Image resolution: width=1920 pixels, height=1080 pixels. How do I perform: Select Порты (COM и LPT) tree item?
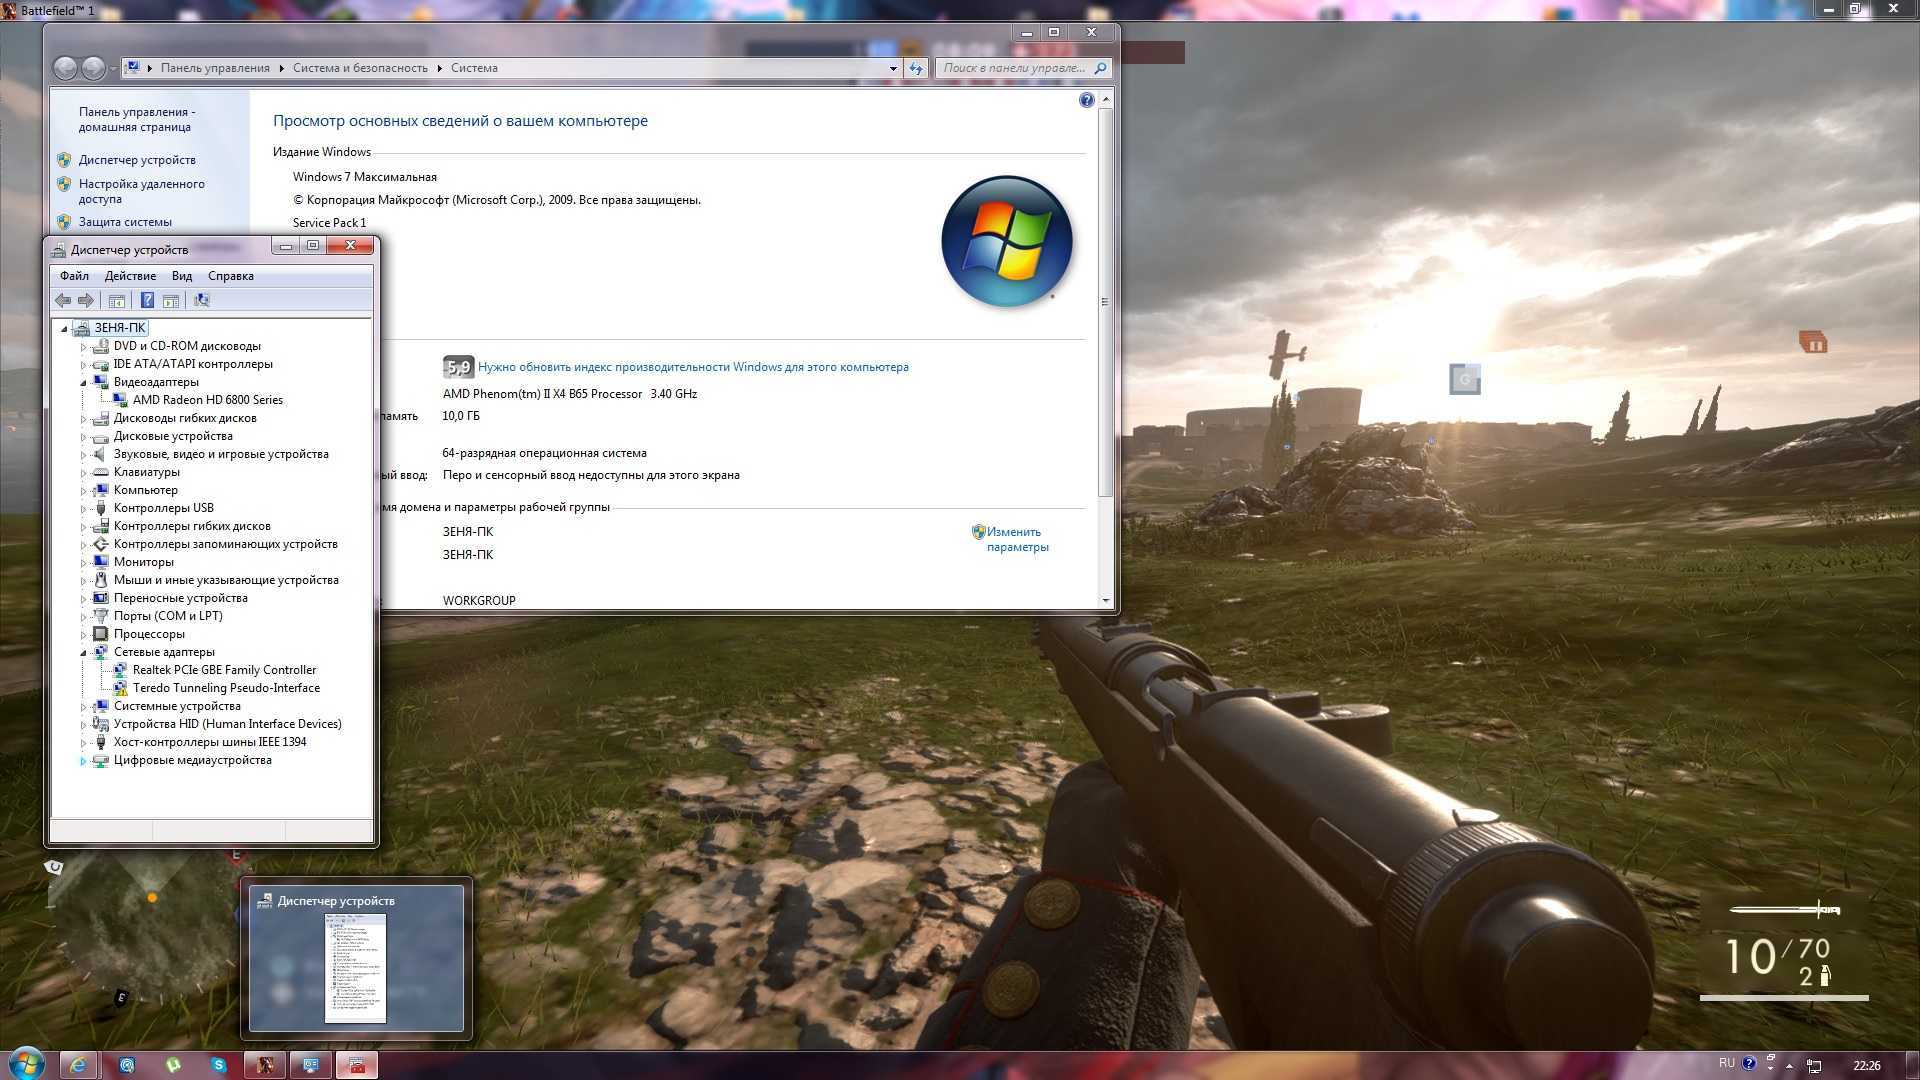168,616
